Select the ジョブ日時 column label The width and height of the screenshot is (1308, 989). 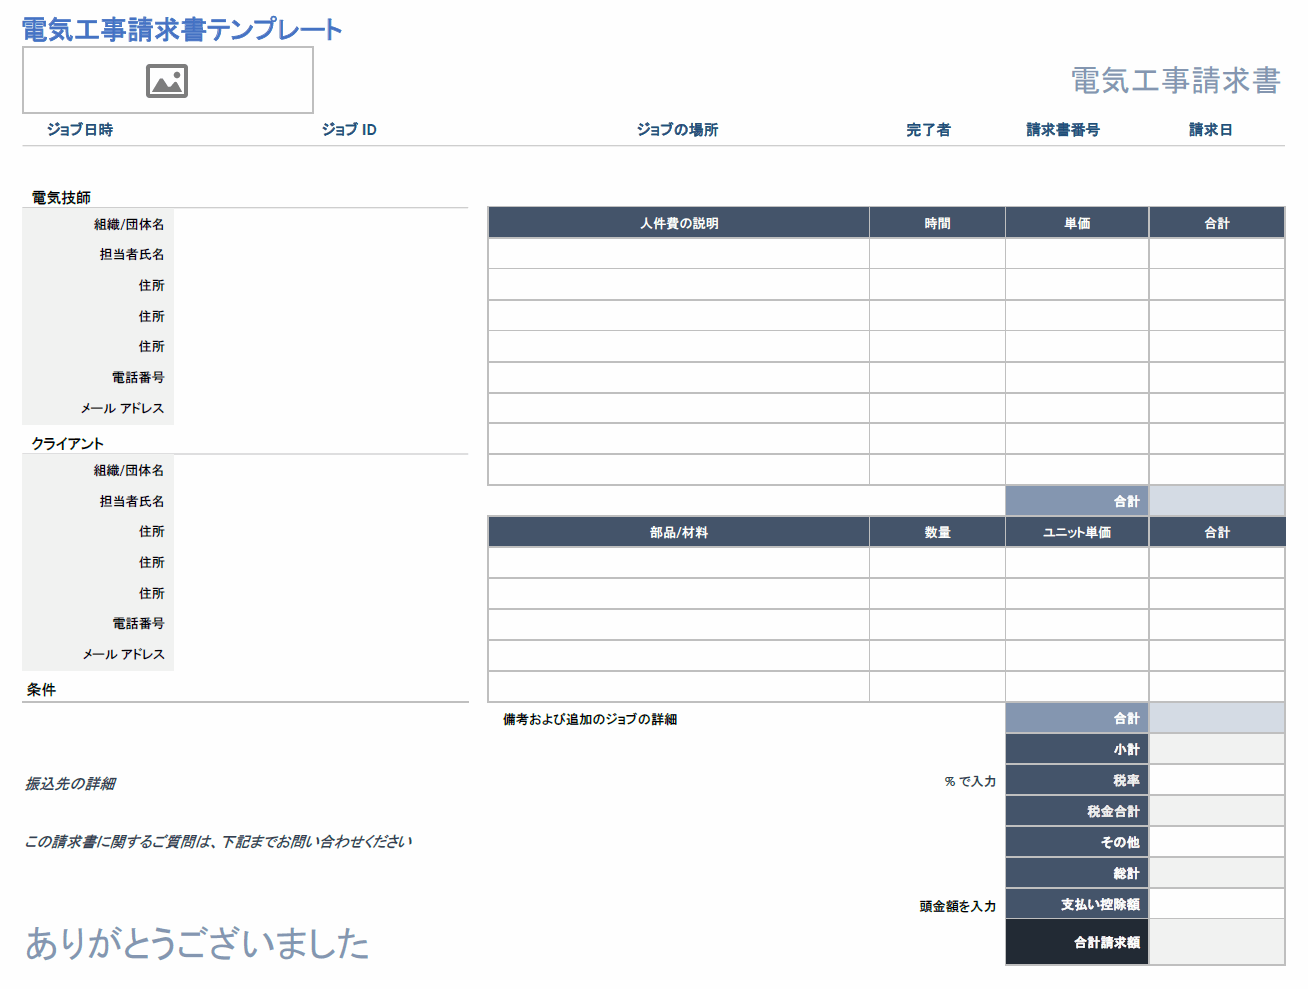(x=80, y=130)
